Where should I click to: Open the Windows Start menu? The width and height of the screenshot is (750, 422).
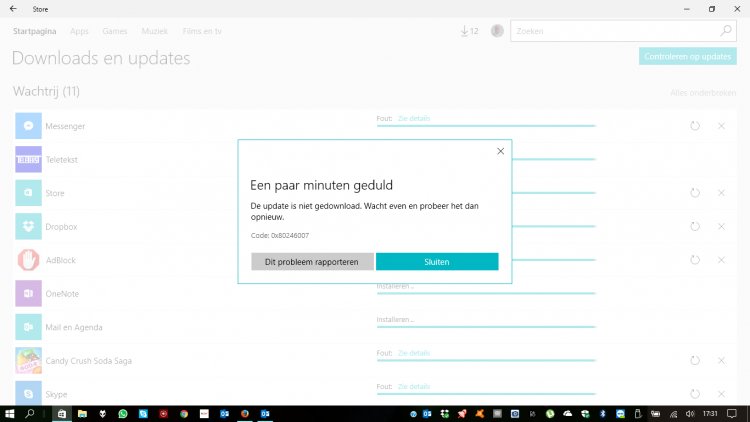tap(11, 413)
